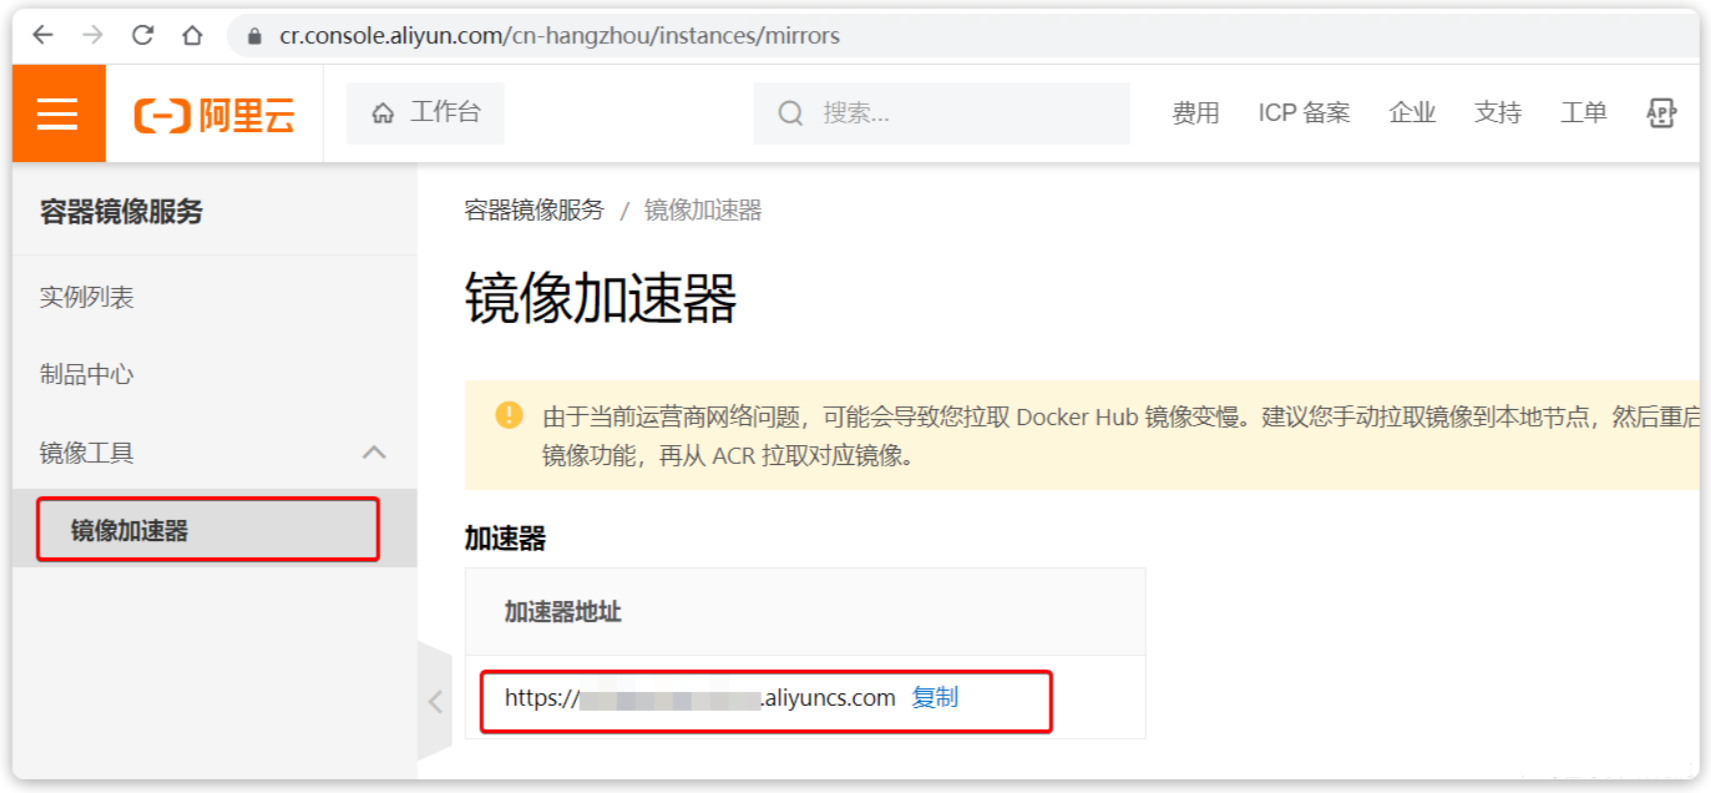Focus the 搜索 search box
1711x793 pixels.
pos(941,113)
